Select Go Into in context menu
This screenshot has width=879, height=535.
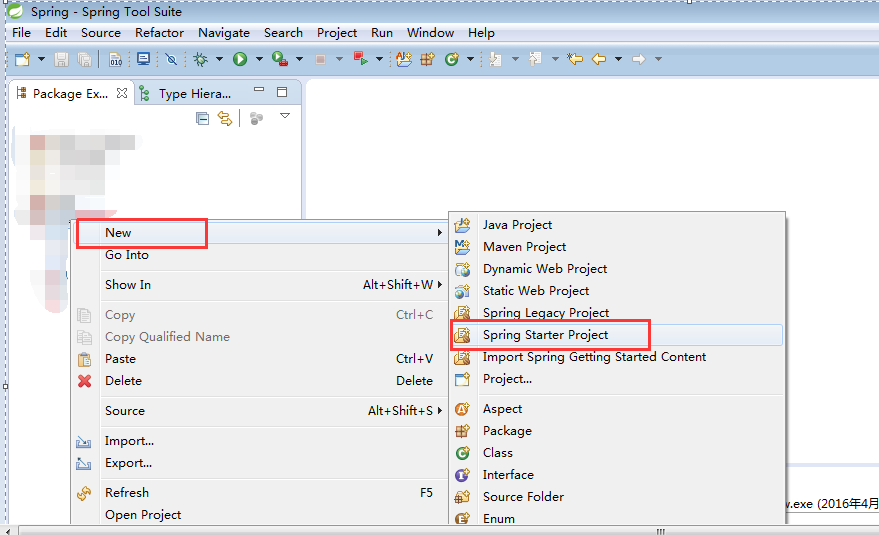(261, 255)
